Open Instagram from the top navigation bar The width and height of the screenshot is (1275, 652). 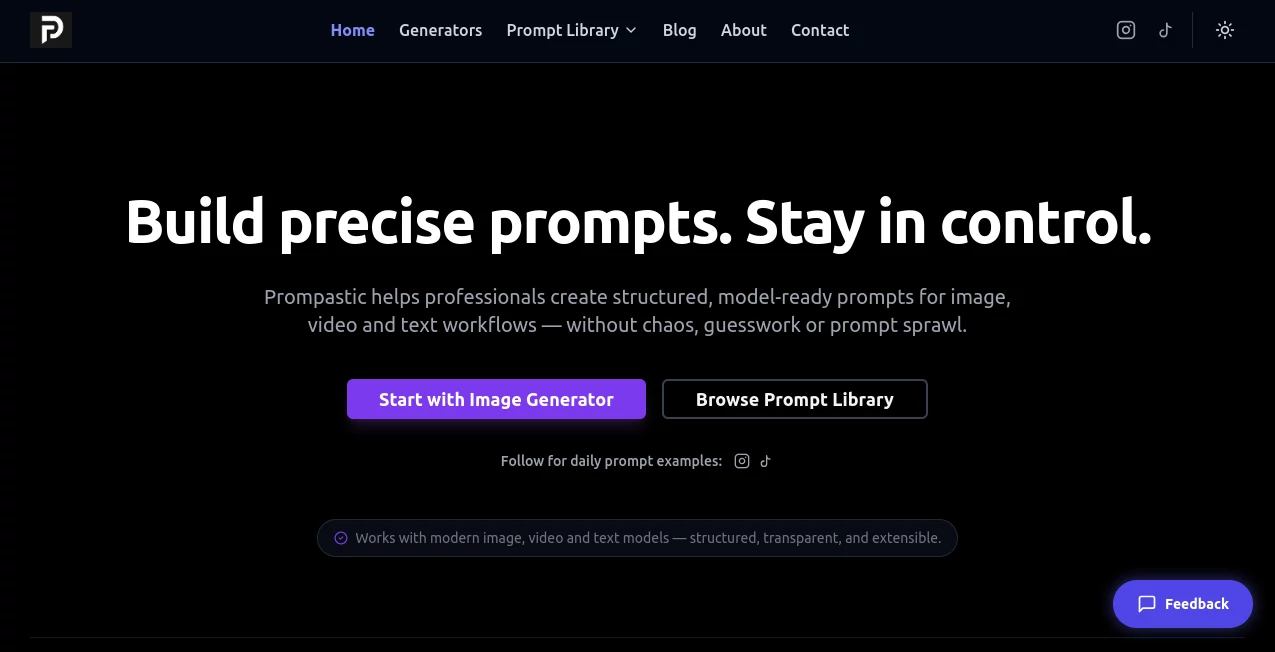point(1125,30)
